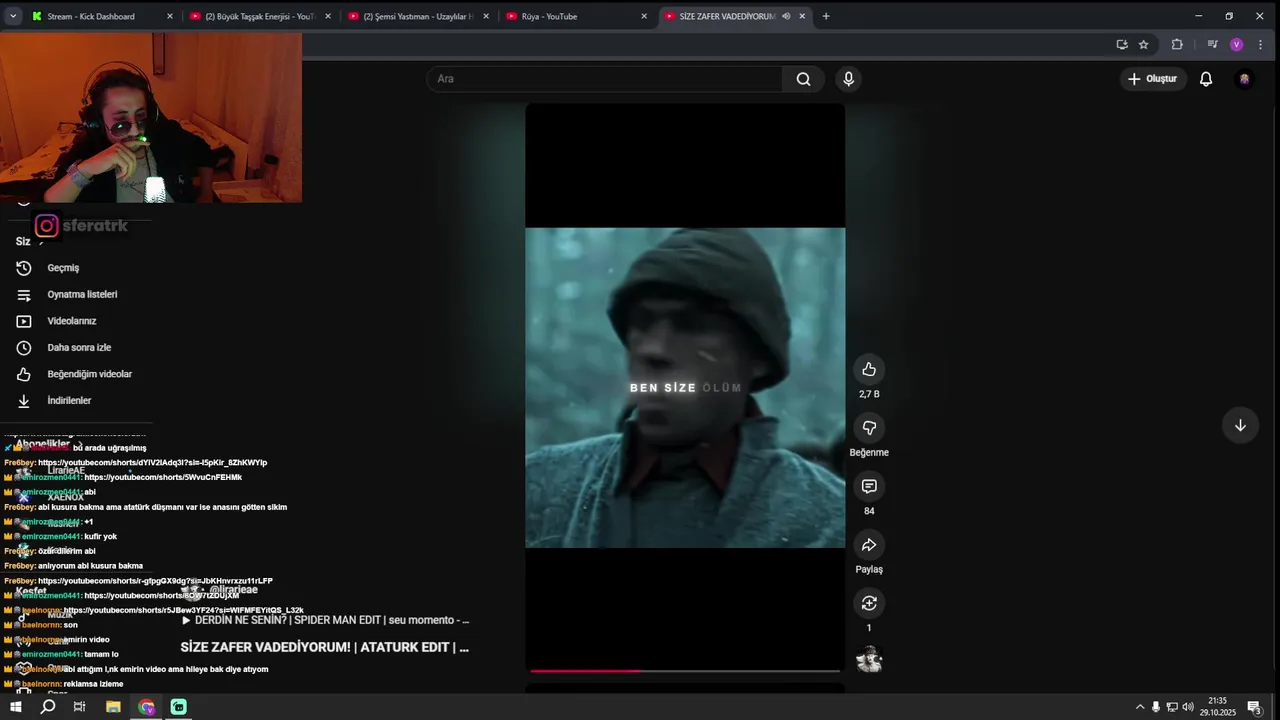Mute audio on SİZE ZAFER tab speaker
1280x720 pixels.
(786, 16)
